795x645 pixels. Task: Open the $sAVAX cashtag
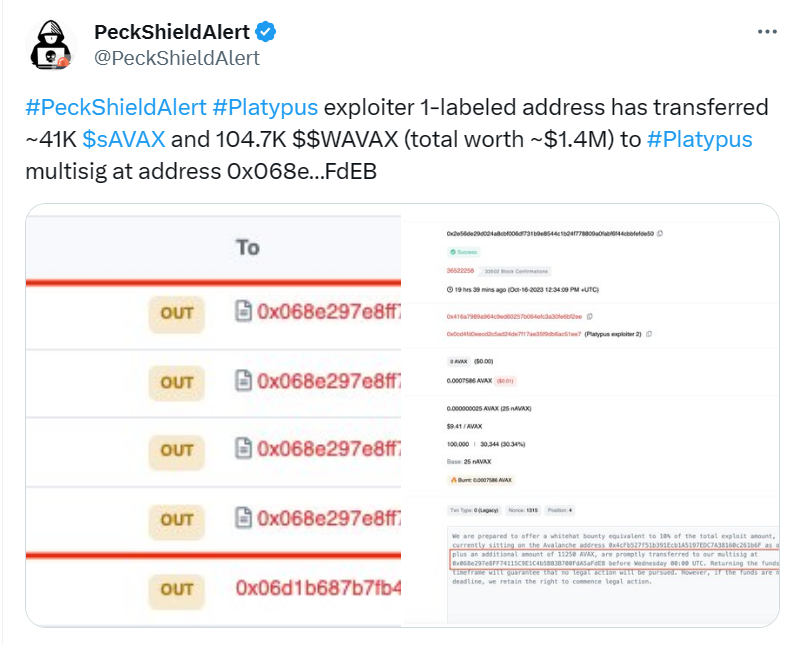tap(124, 139)
